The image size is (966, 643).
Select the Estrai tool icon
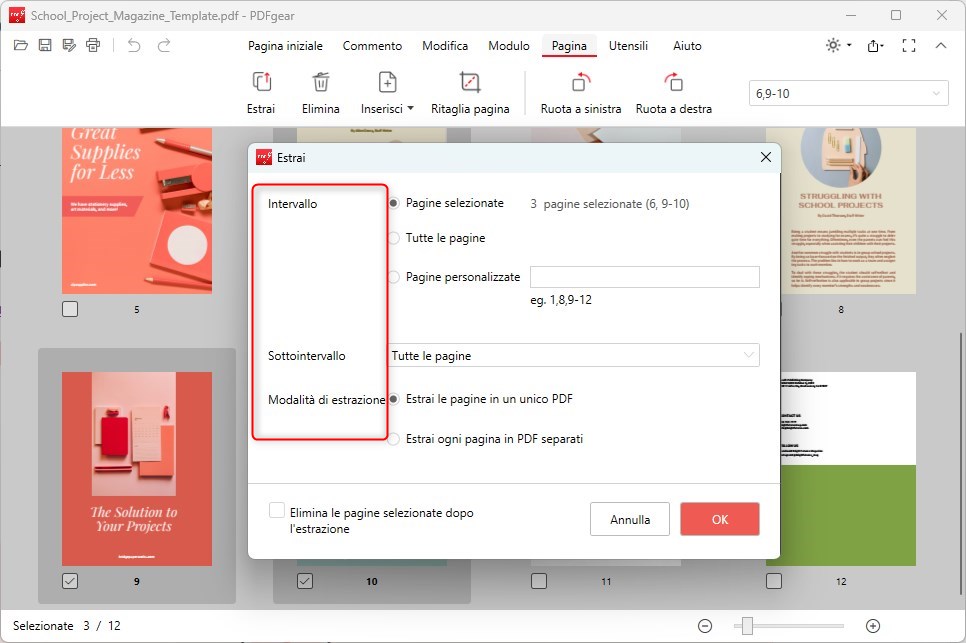click(x=260, y=81)
